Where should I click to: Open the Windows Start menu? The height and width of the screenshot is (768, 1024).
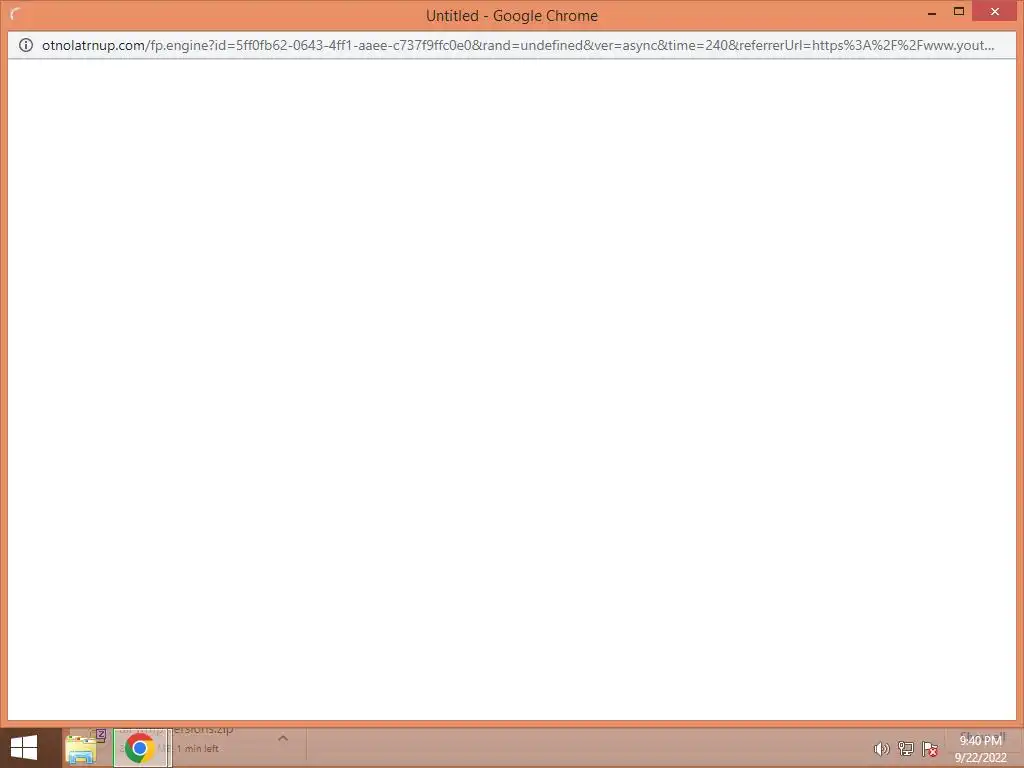[24, 748]
